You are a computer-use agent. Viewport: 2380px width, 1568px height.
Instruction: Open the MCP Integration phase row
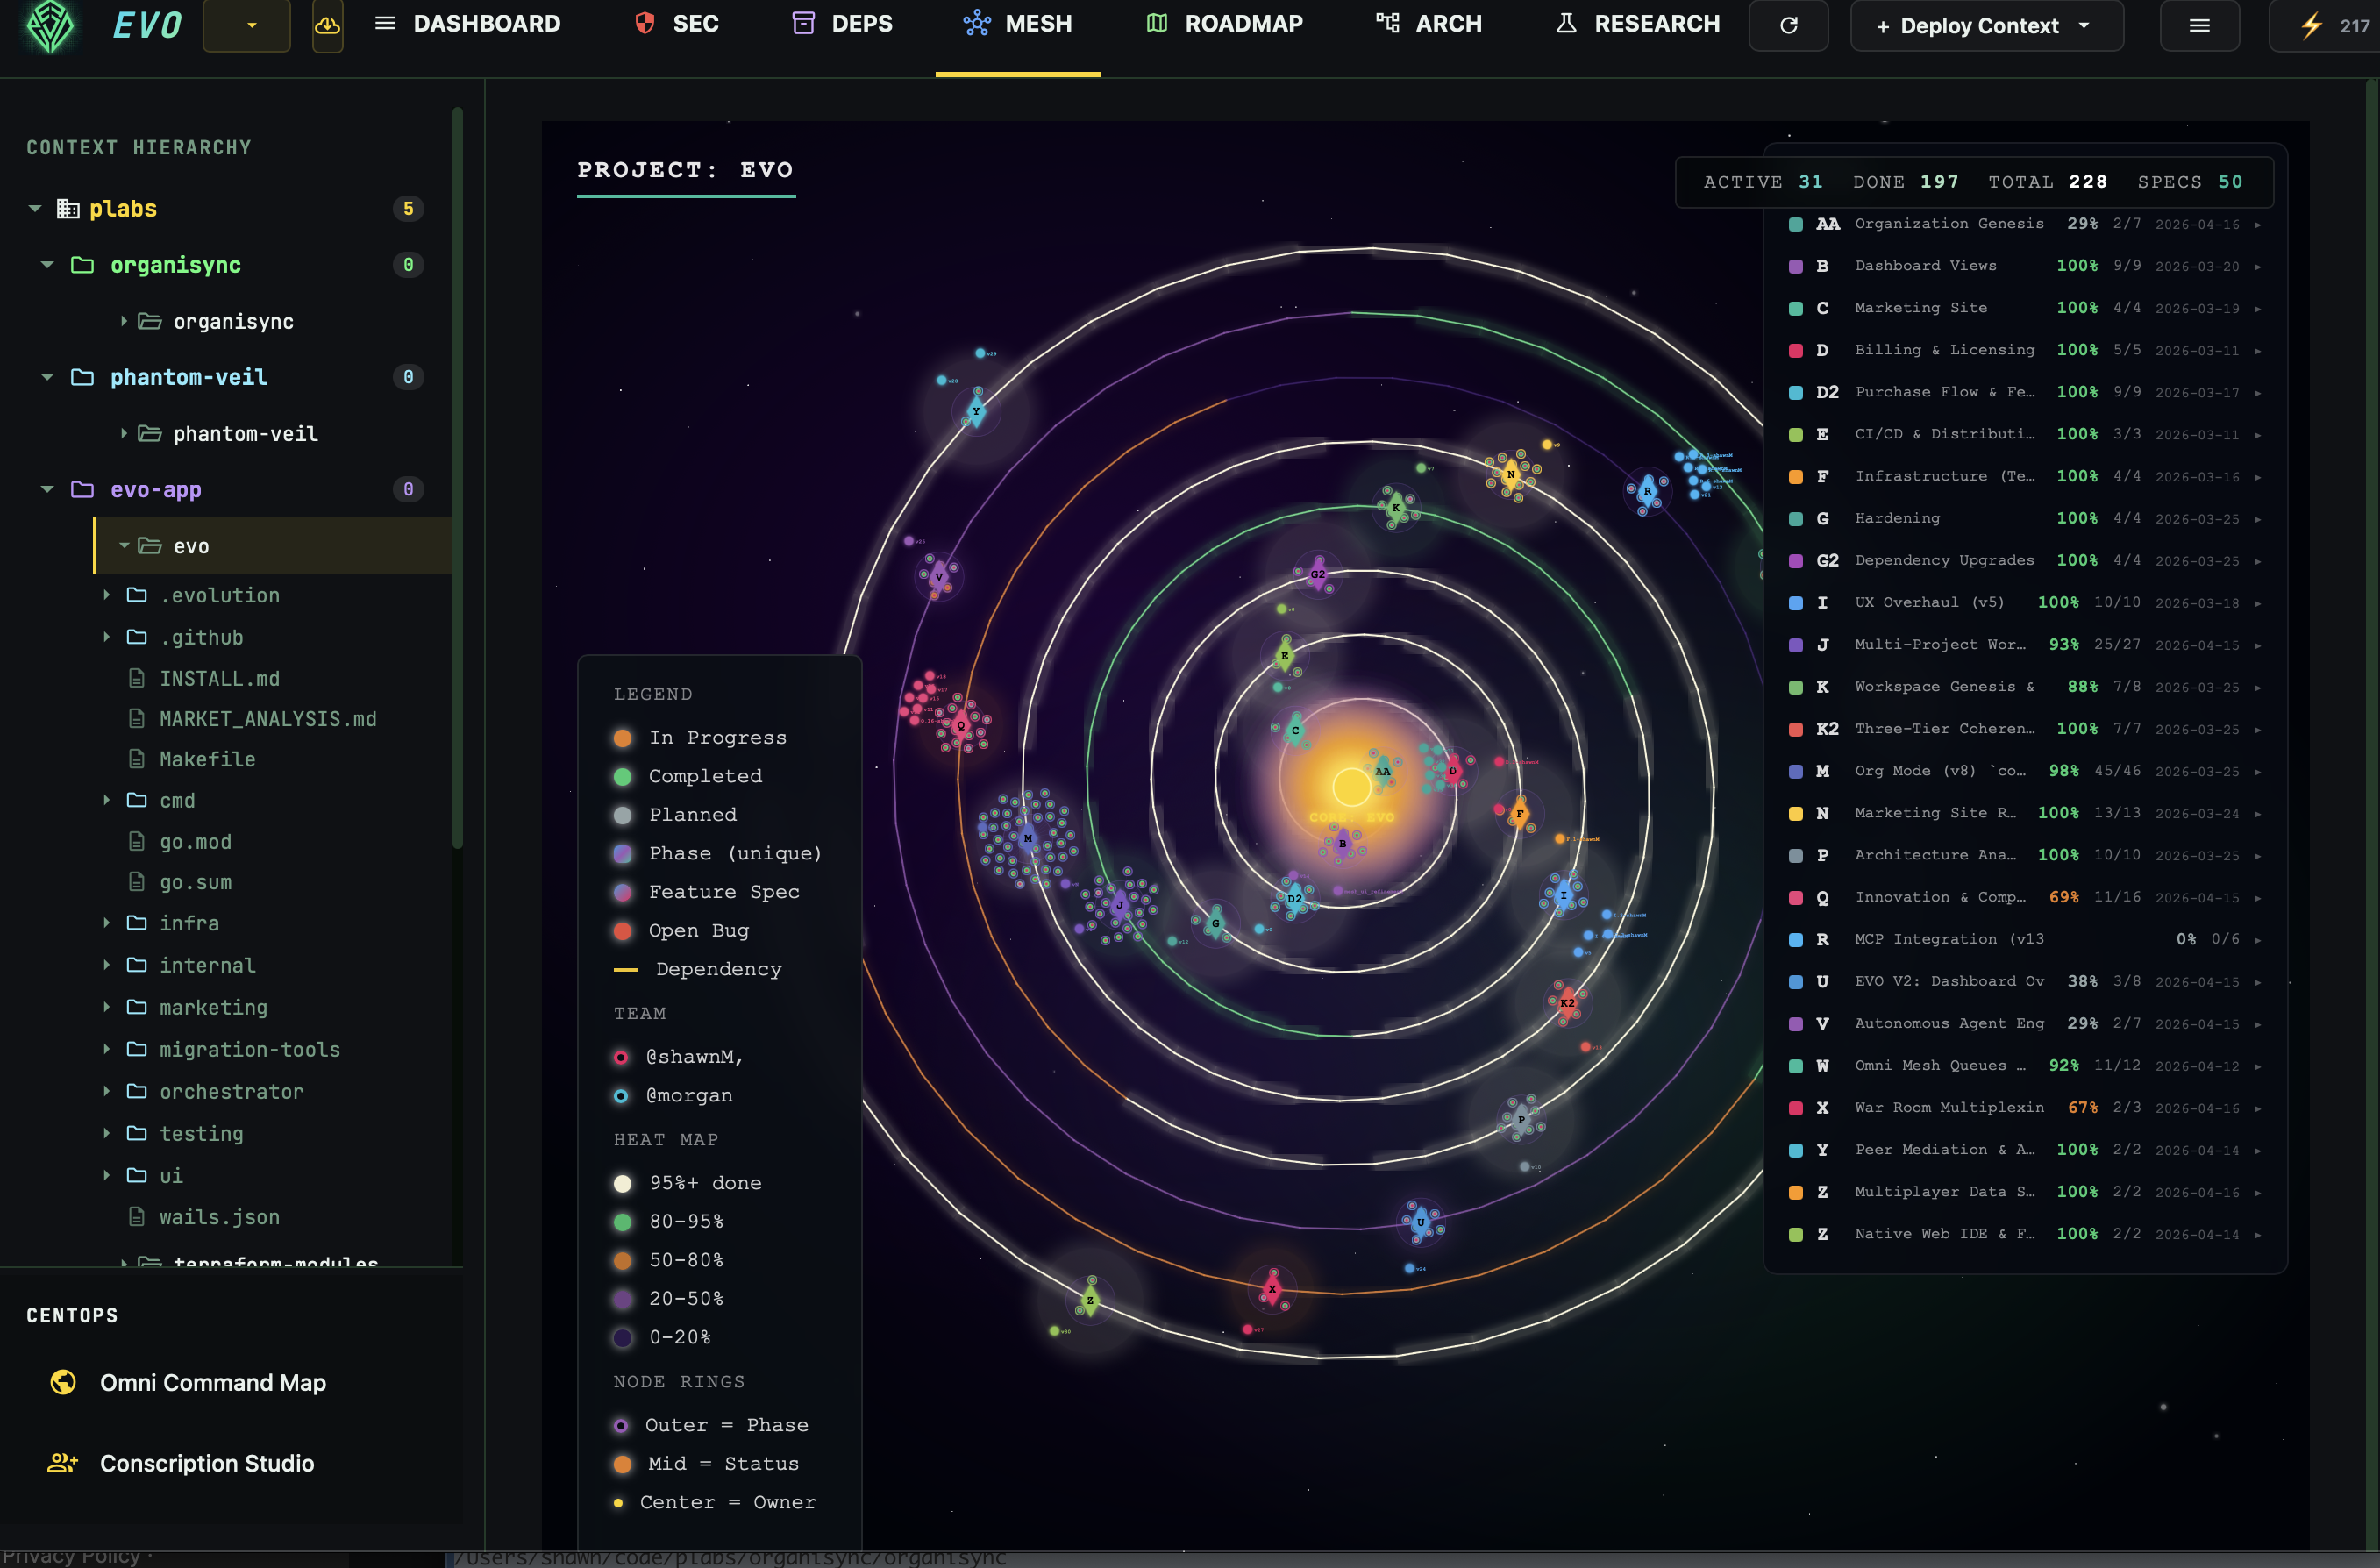(x=2025, y=939)
